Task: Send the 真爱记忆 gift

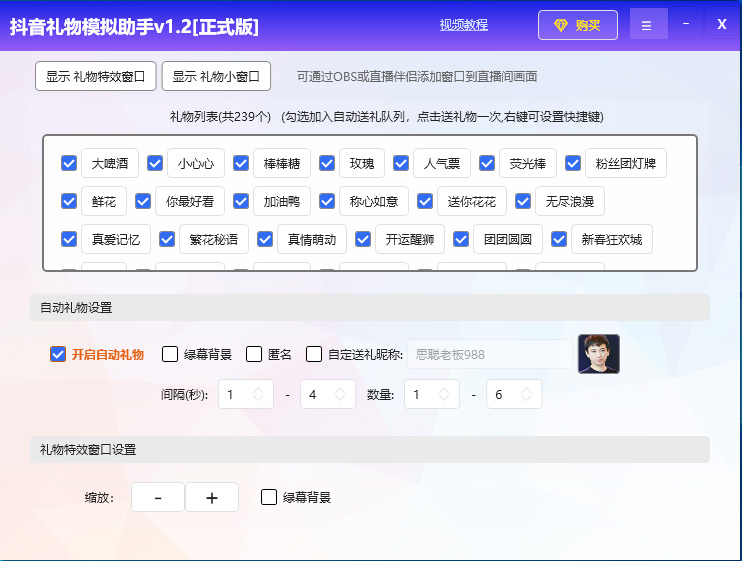Action: [x=116, y=239]
